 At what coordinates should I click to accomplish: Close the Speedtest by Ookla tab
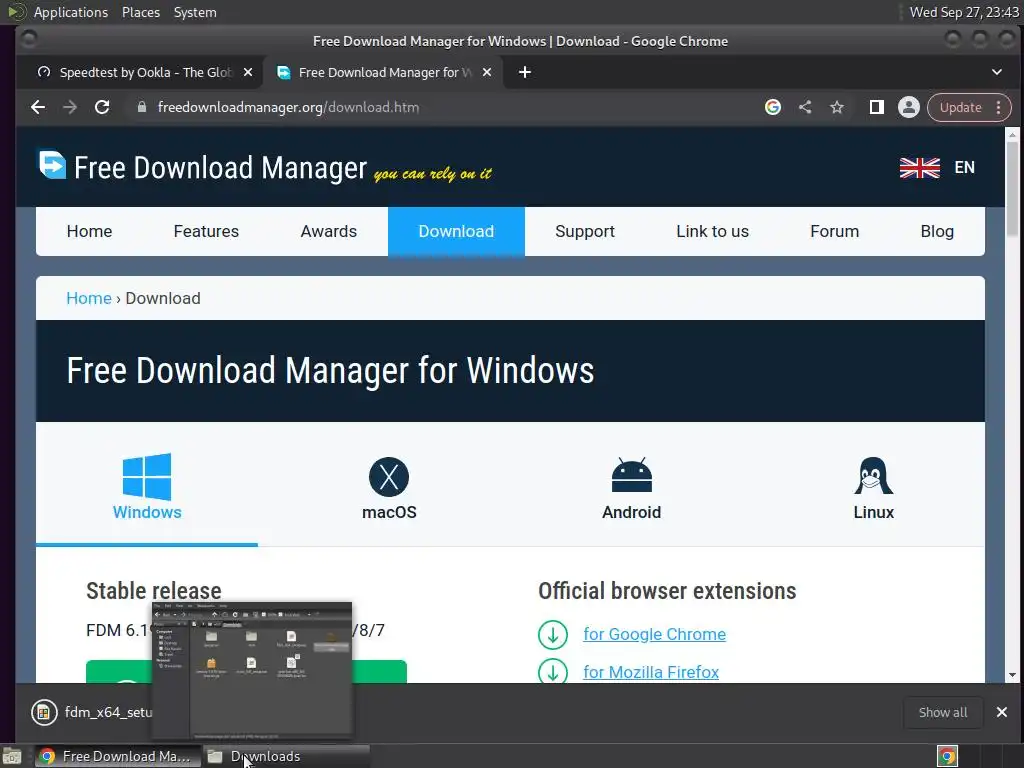coord(248,72)
